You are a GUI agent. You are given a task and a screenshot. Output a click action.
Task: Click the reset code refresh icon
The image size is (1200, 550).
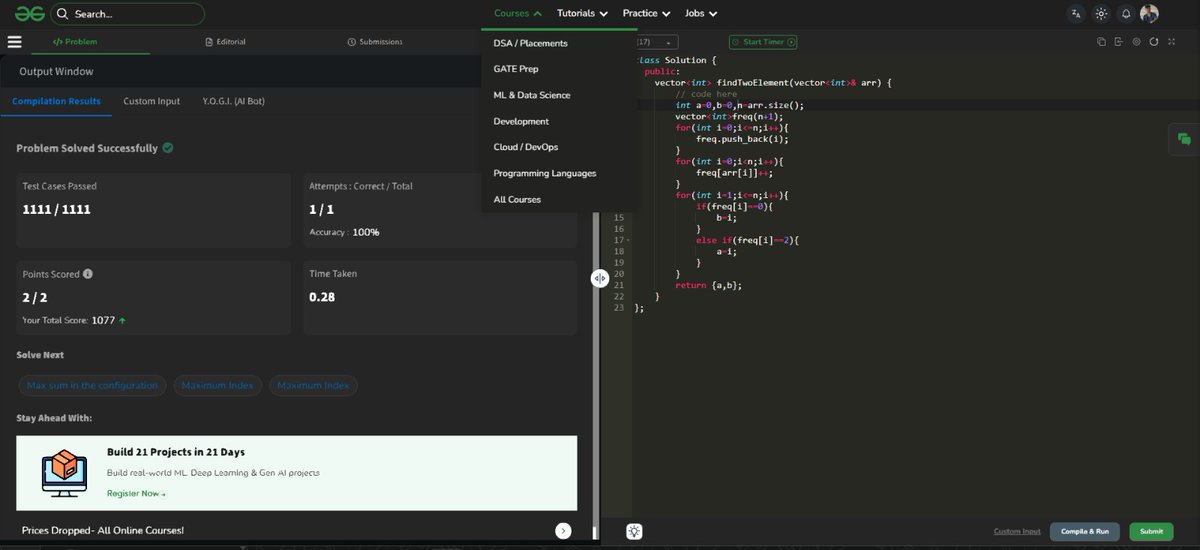coord(1154,42)
